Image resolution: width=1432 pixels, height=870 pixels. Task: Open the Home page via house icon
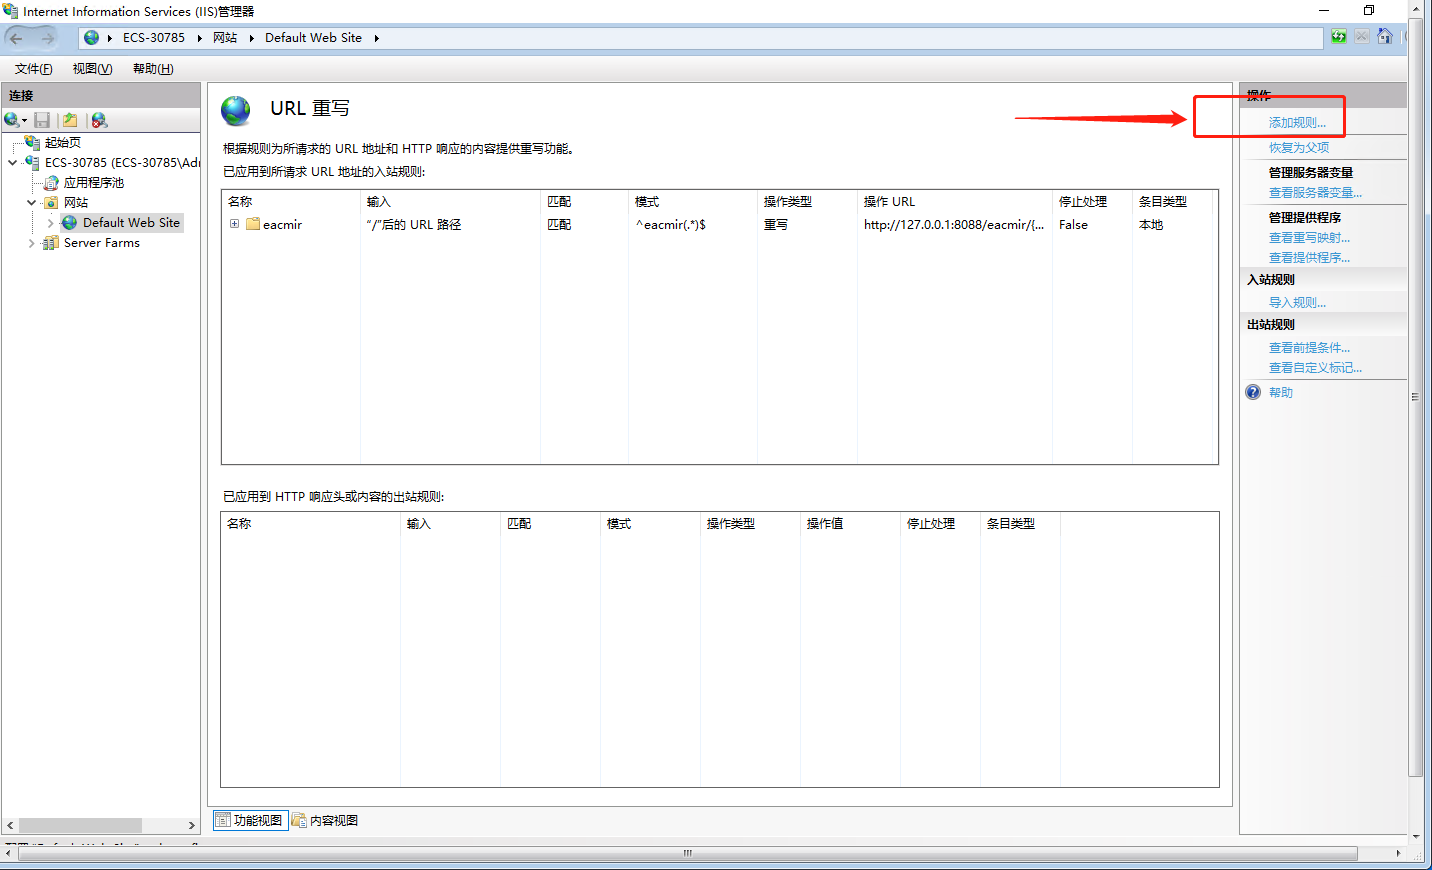pos(1387,36)
